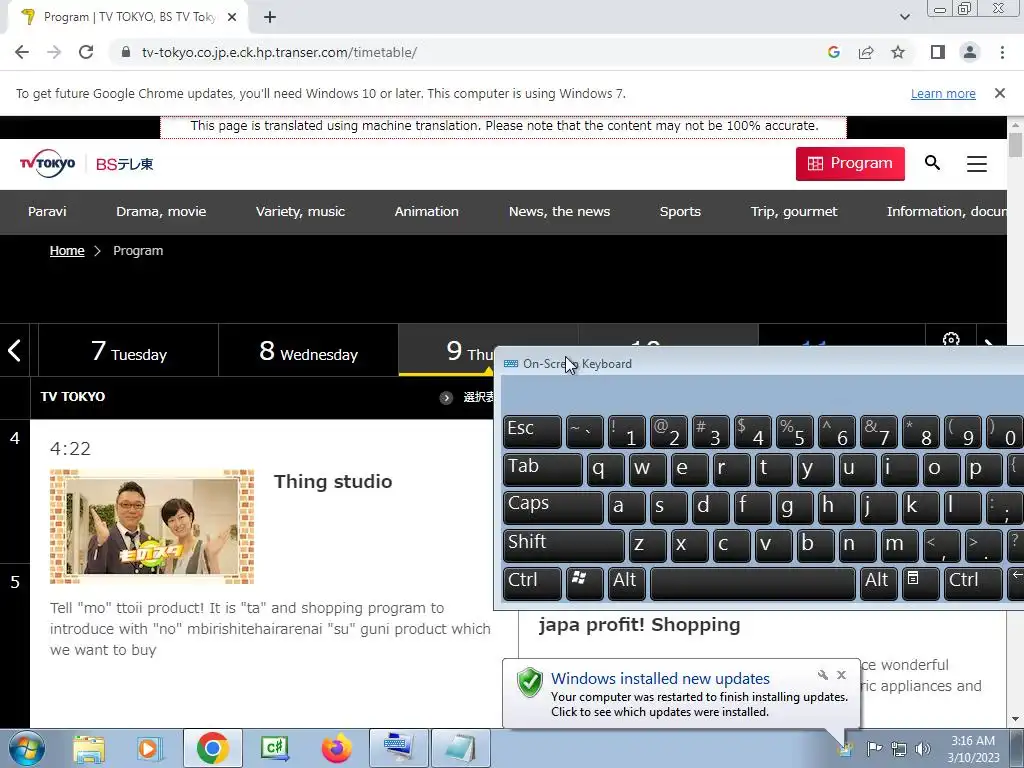Select the 9 Thursday tab
Image resolution: width=1024 pixels, height=768 pixels.
click(447, 351)
